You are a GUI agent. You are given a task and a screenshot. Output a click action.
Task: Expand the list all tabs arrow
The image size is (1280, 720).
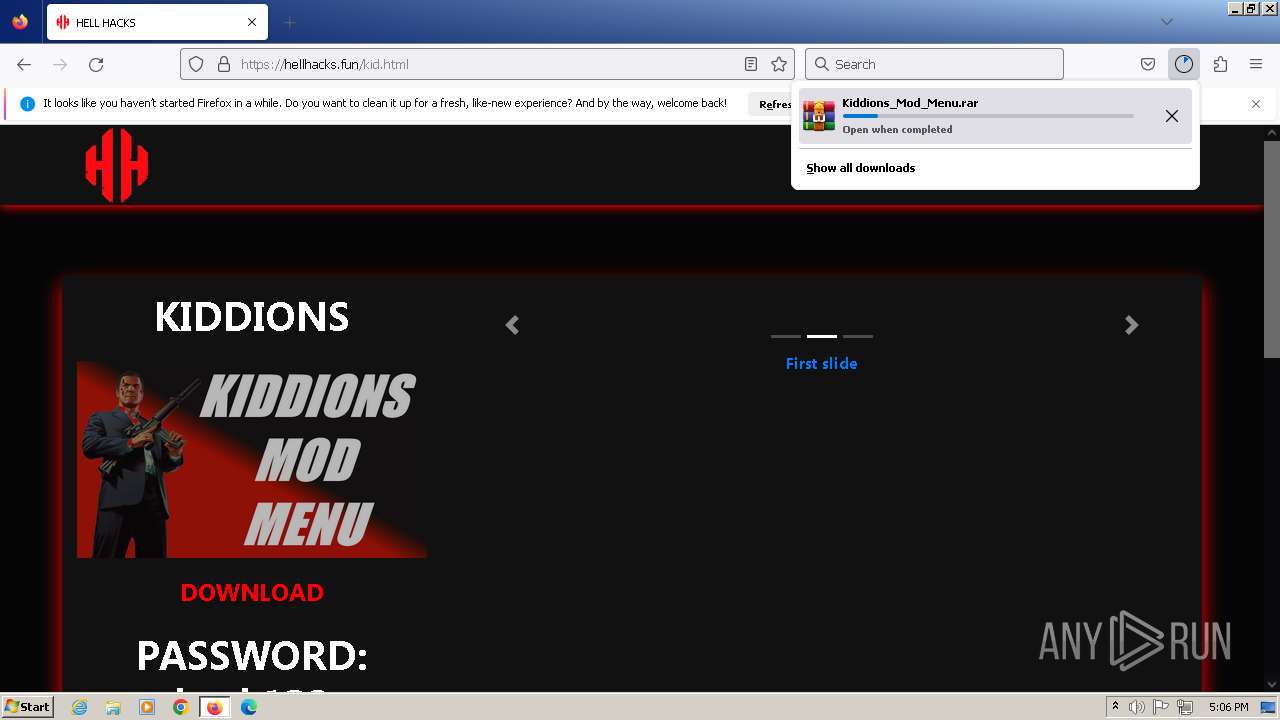[1166, 22]
